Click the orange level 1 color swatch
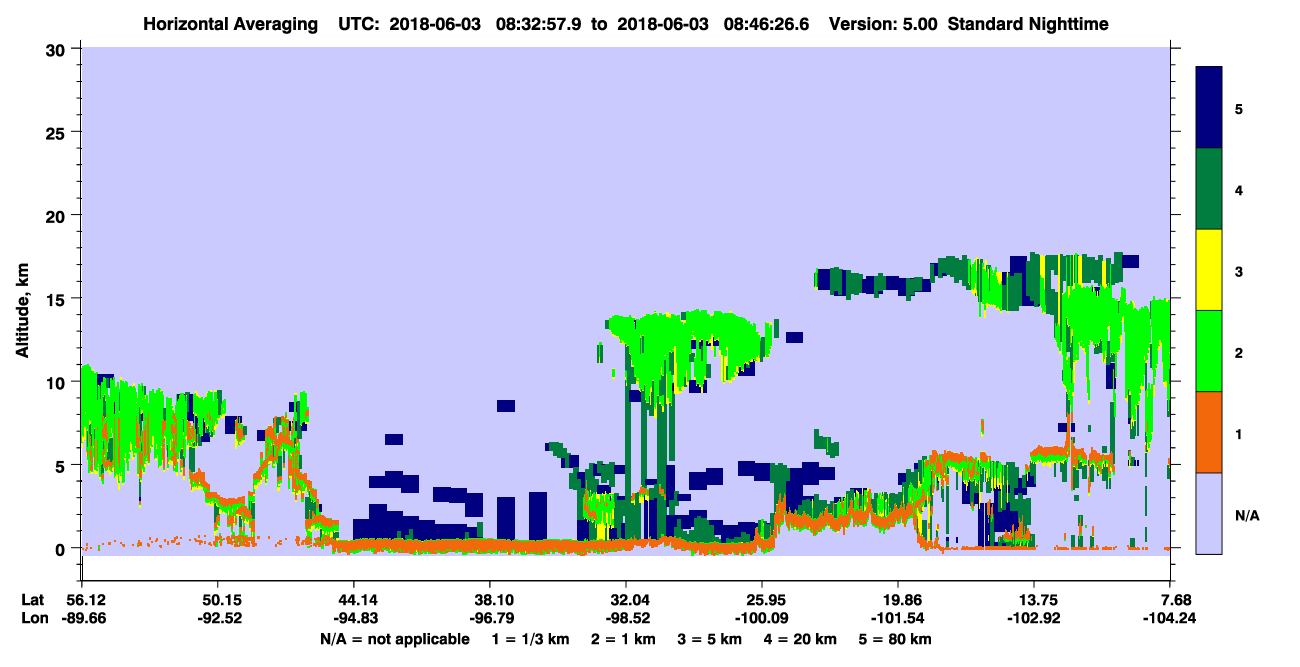This screenshot has height=667, width=1300. point(1209,432)
